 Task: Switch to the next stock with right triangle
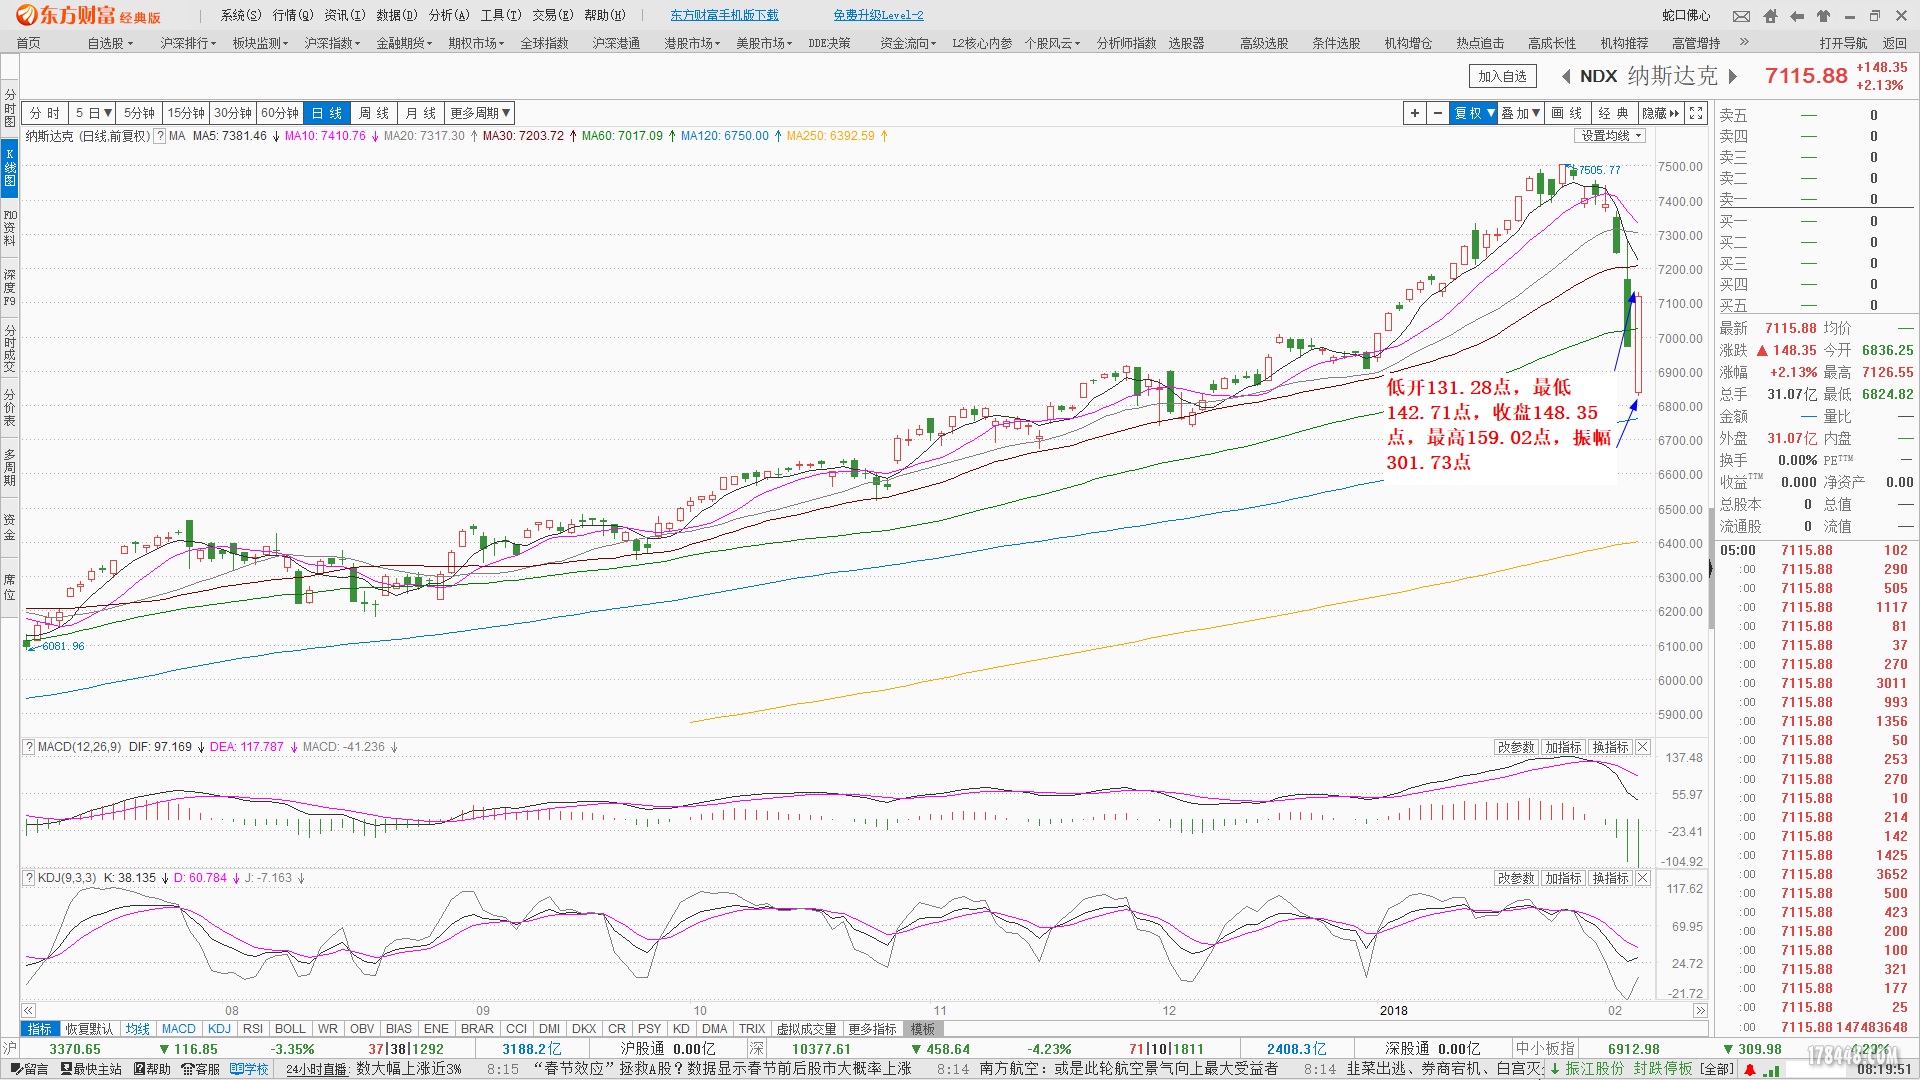(x=1733, y=76)
